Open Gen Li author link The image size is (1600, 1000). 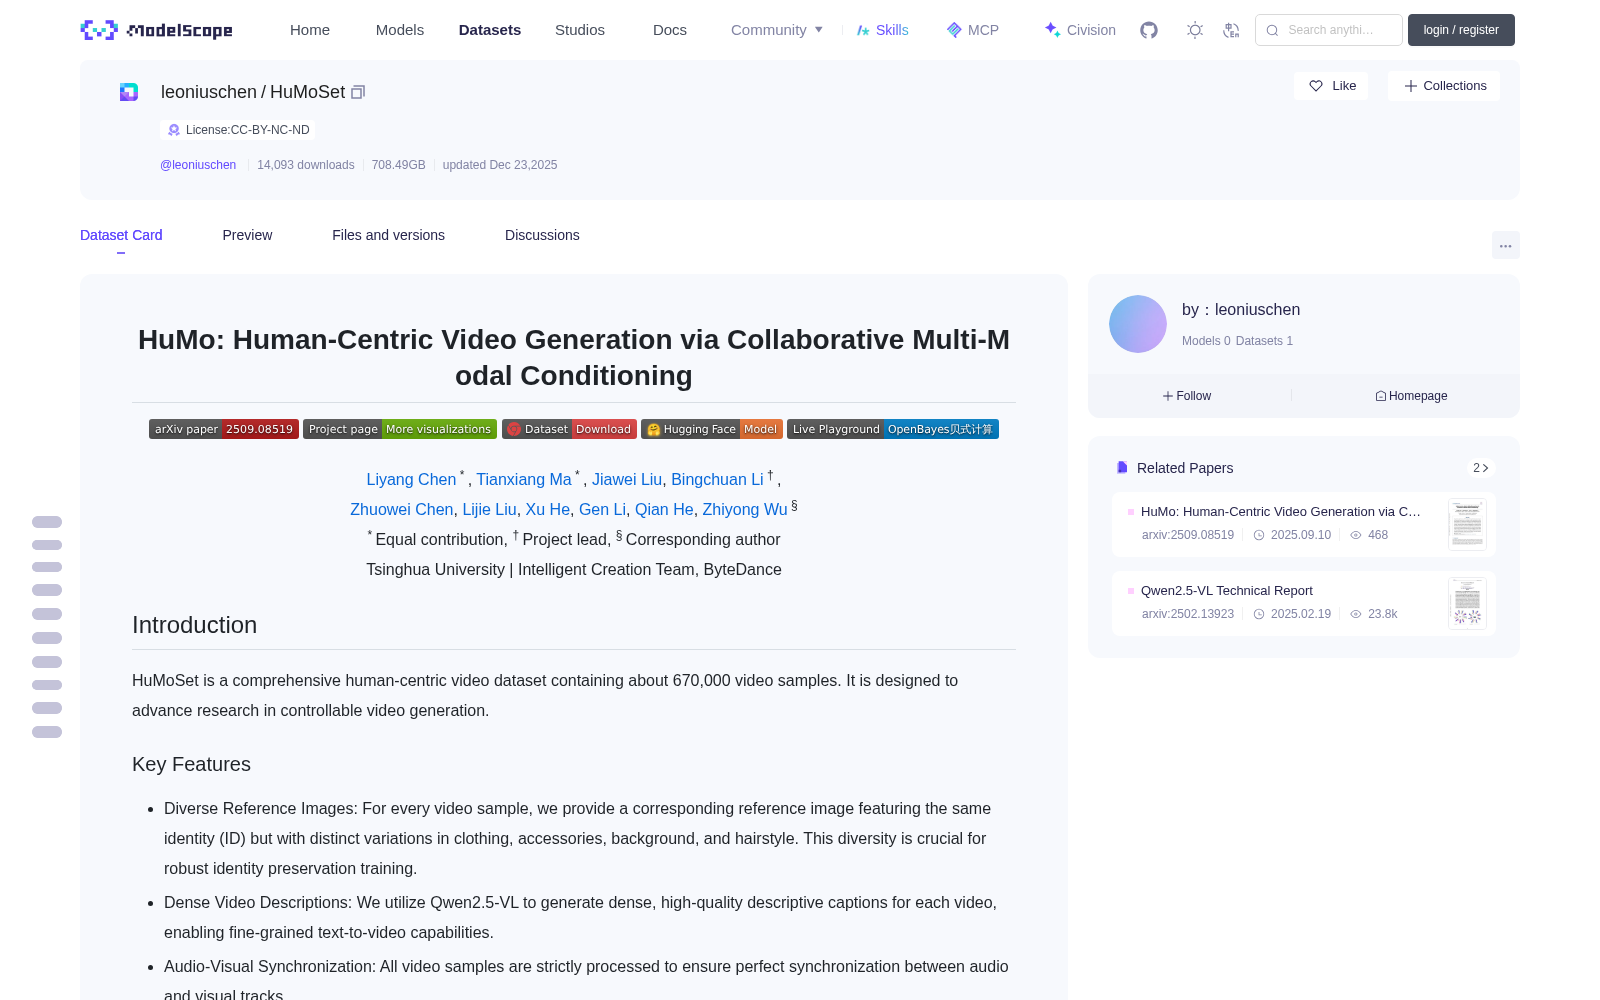pyautogui.click(x=602, y=510)
